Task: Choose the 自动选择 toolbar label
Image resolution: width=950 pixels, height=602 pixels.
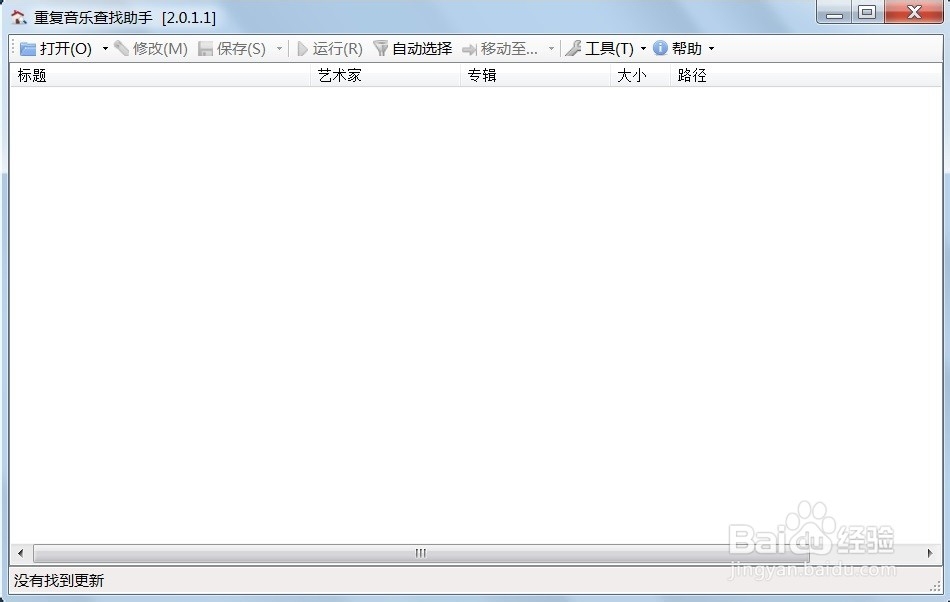Action: [422, 48]
